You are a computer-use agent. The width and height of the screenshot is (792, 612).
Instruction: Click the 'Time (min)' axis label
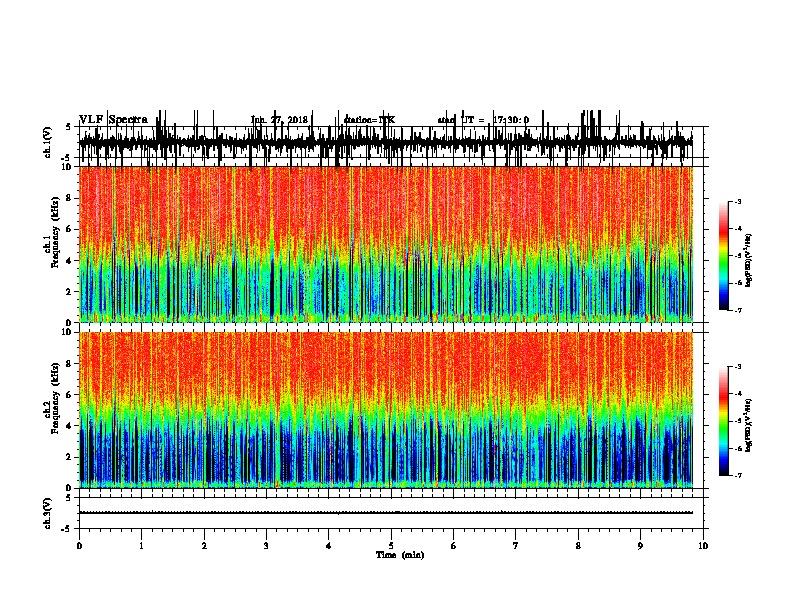[400, 555]
